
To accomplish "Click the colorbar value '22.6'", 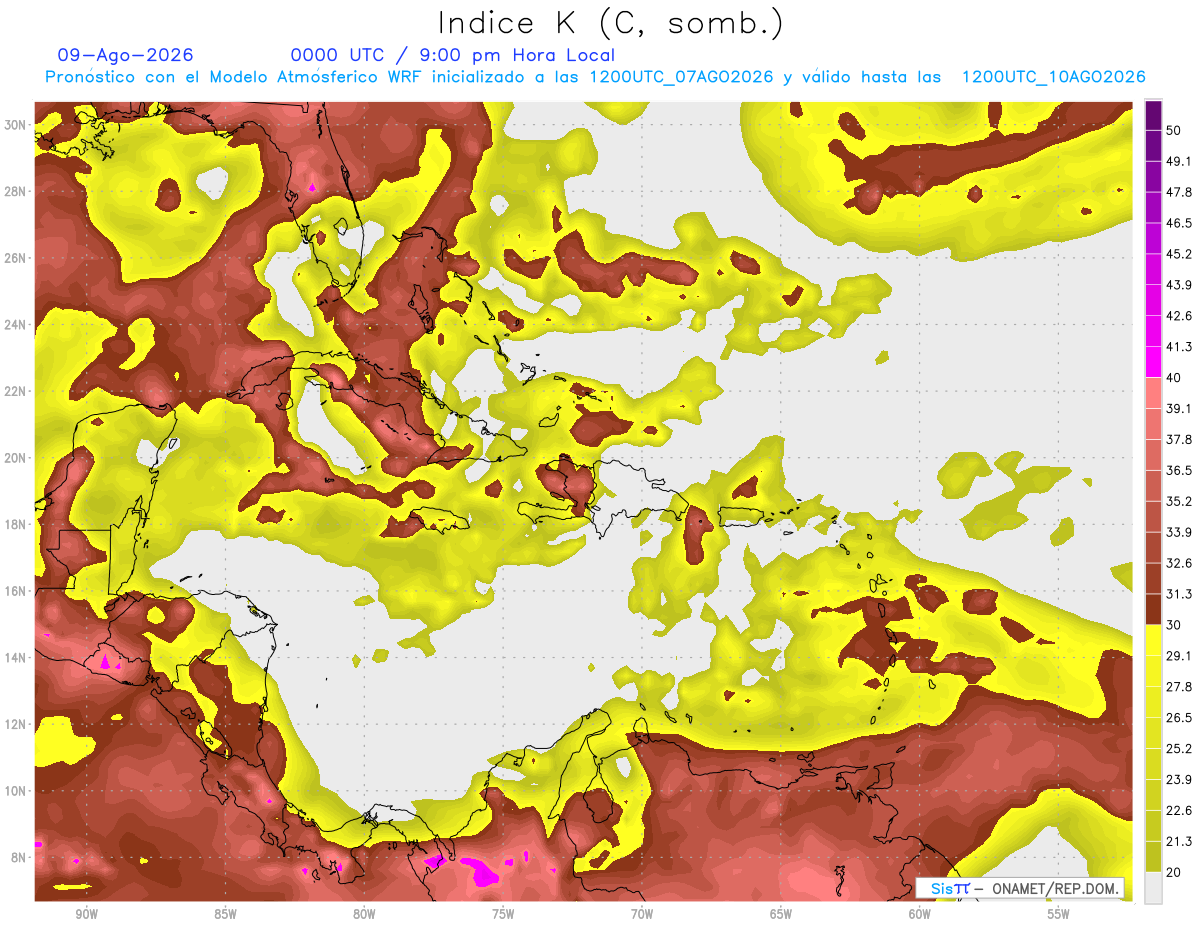I will click(1180, 810).
